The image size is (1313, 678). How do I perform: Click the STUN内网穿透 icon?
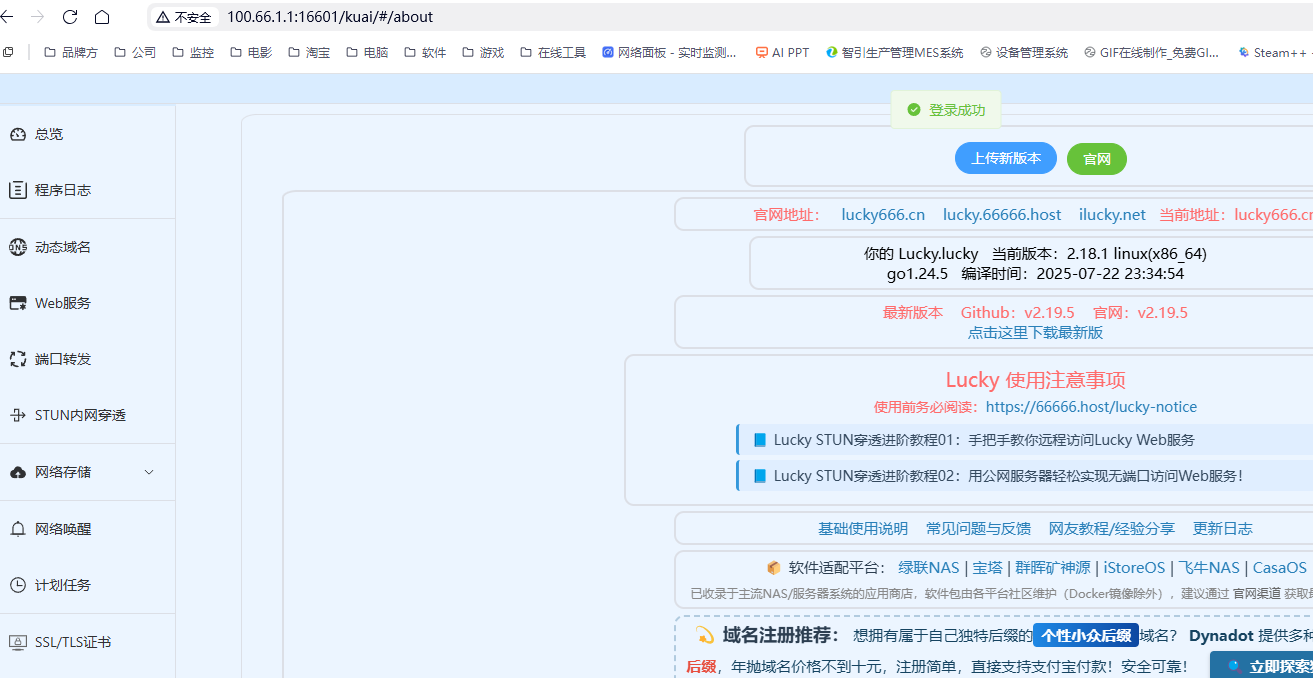coord(18,415)
